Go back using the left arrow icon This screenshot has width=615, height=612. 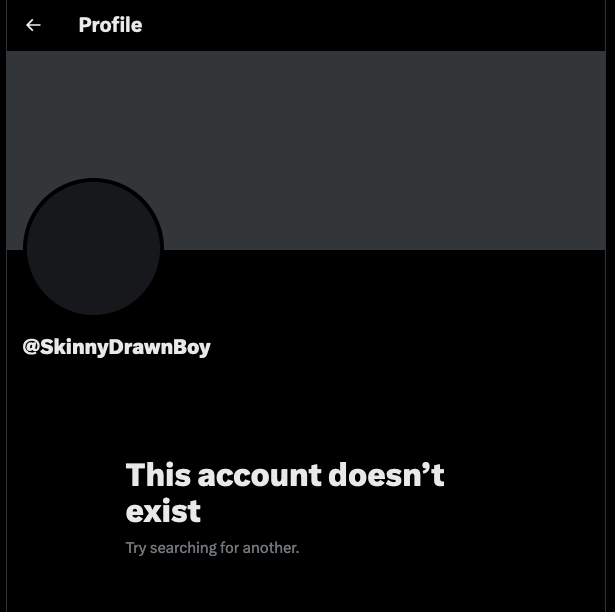pos(33,26)
